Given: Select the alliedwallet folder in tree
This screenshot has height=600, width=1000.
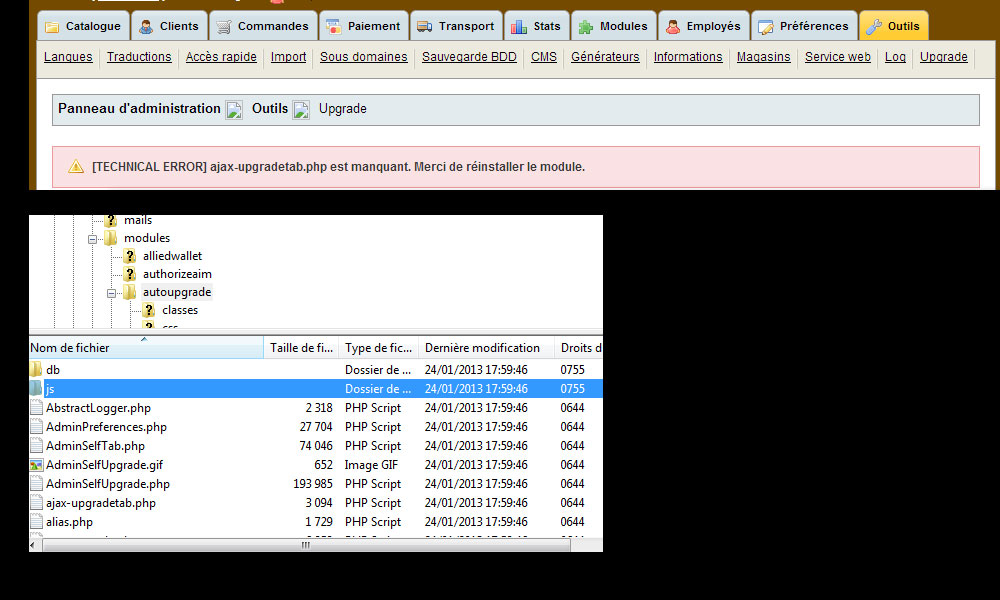Looking at the screenshot, I should [172, 256].
